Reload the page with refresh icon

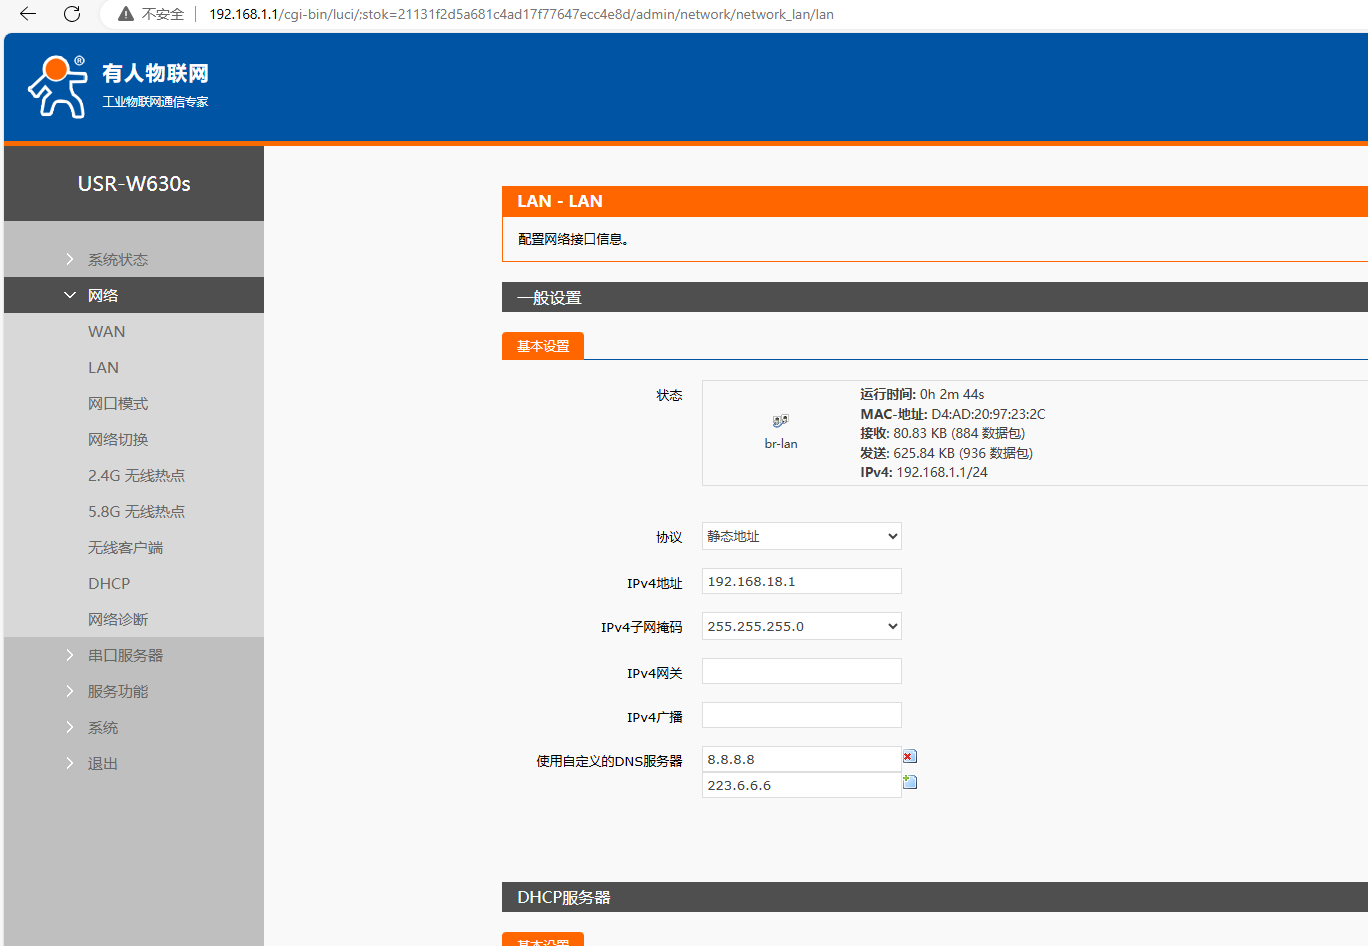(x=72, y=14)
